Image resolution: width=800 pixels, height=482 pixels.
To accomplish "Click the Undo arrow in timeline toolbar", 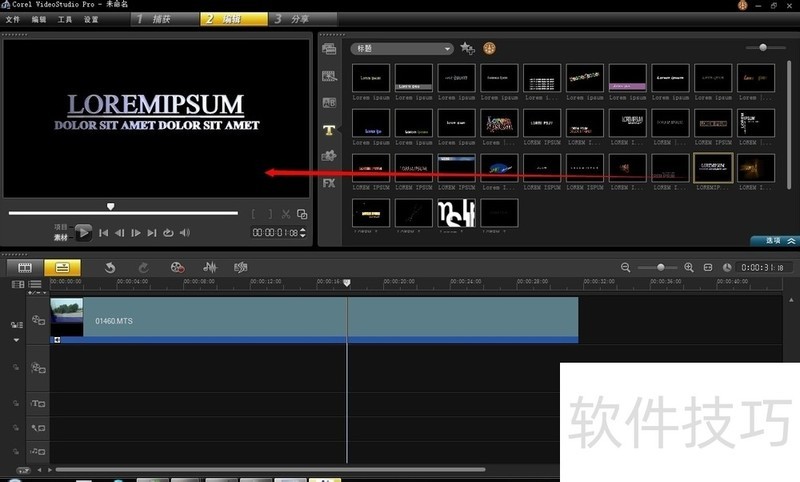I will tap(110, 267).
